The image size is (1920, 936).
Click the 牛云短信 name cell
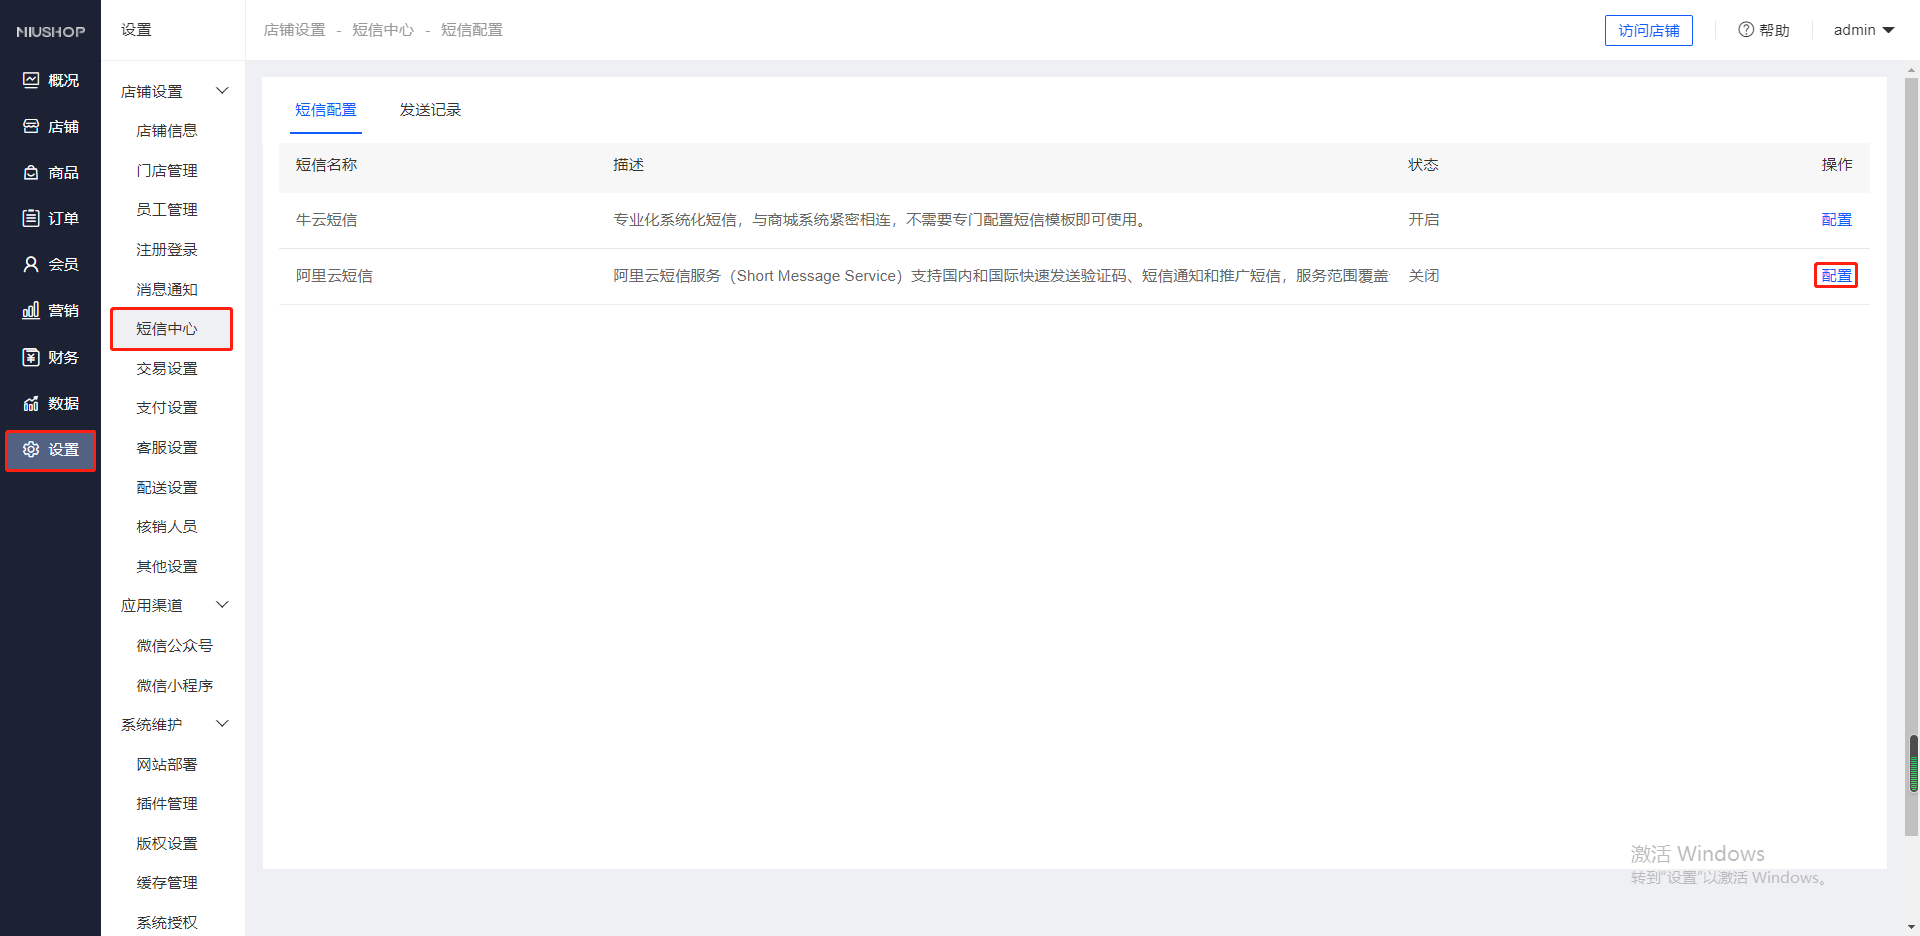point(327,220)
